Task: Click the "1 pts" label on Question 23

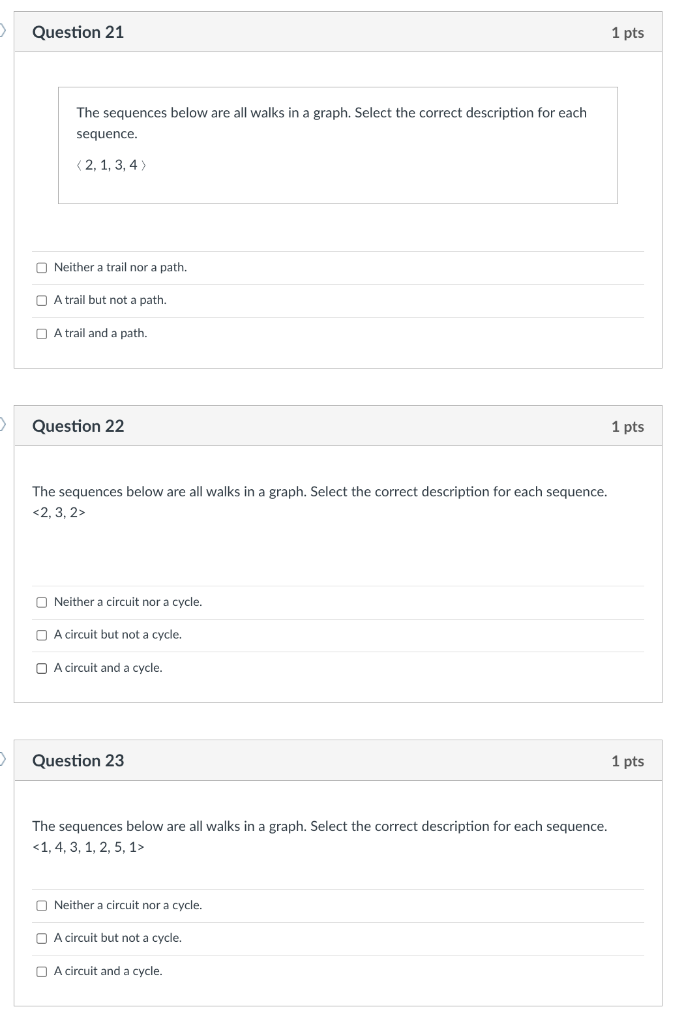Action: [630, 761]
